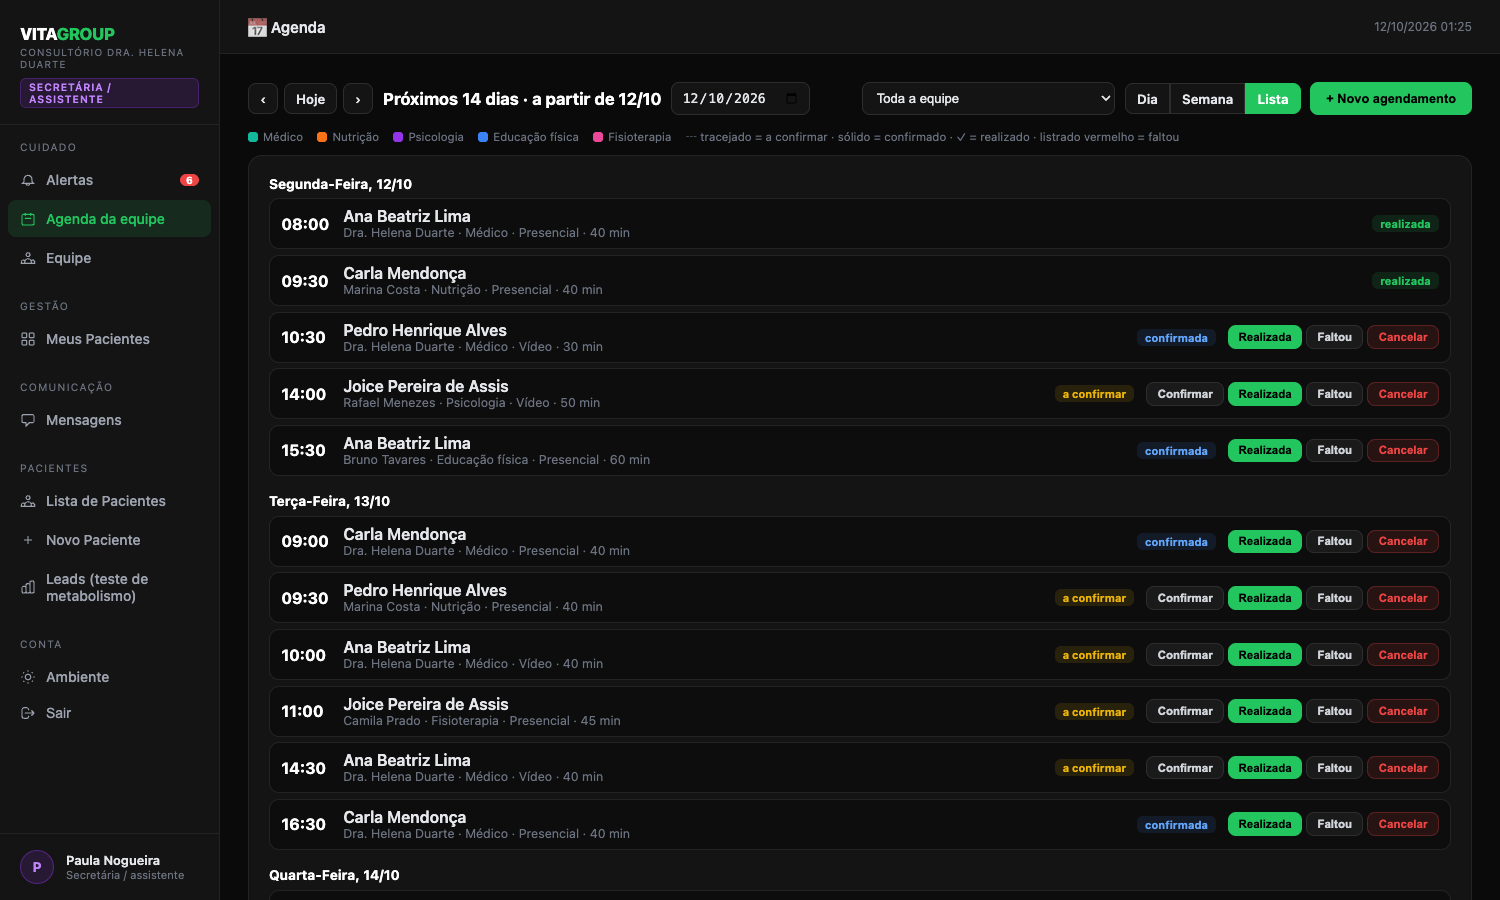Confirm Joice Pereira de Assis 14:00 appointment
The width and height of the screenshot is (1500, 900).
tap(1185, 394)
